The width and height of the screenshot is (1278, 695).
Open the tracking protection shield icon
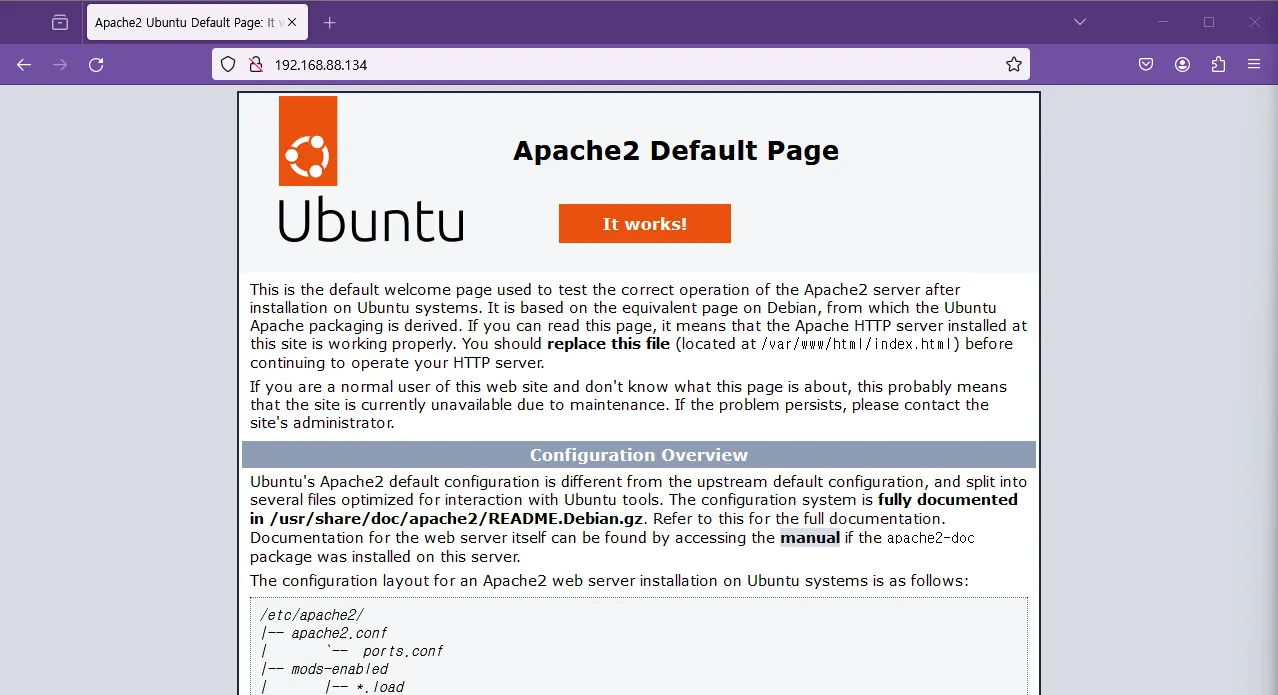point(228,64)
